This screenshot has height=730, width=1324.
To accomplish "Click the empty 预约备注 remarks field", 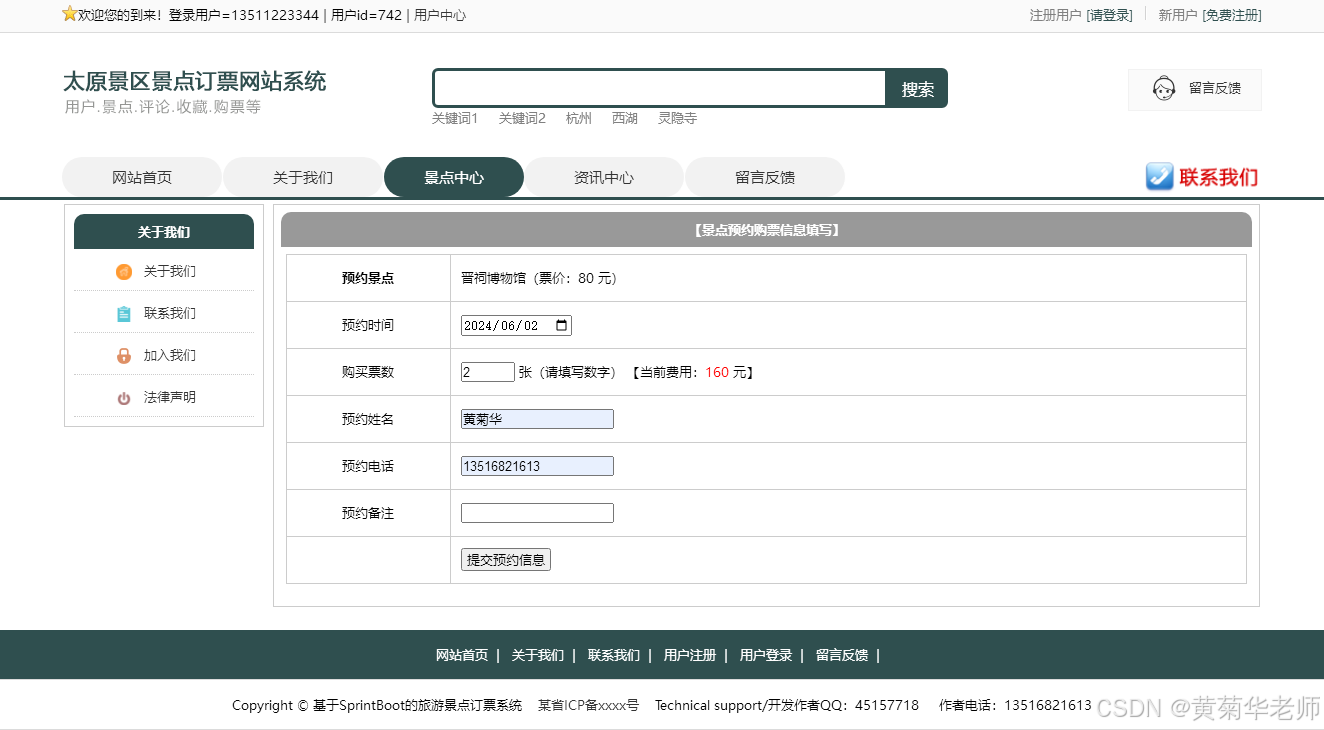I will (x=537, y=513).
